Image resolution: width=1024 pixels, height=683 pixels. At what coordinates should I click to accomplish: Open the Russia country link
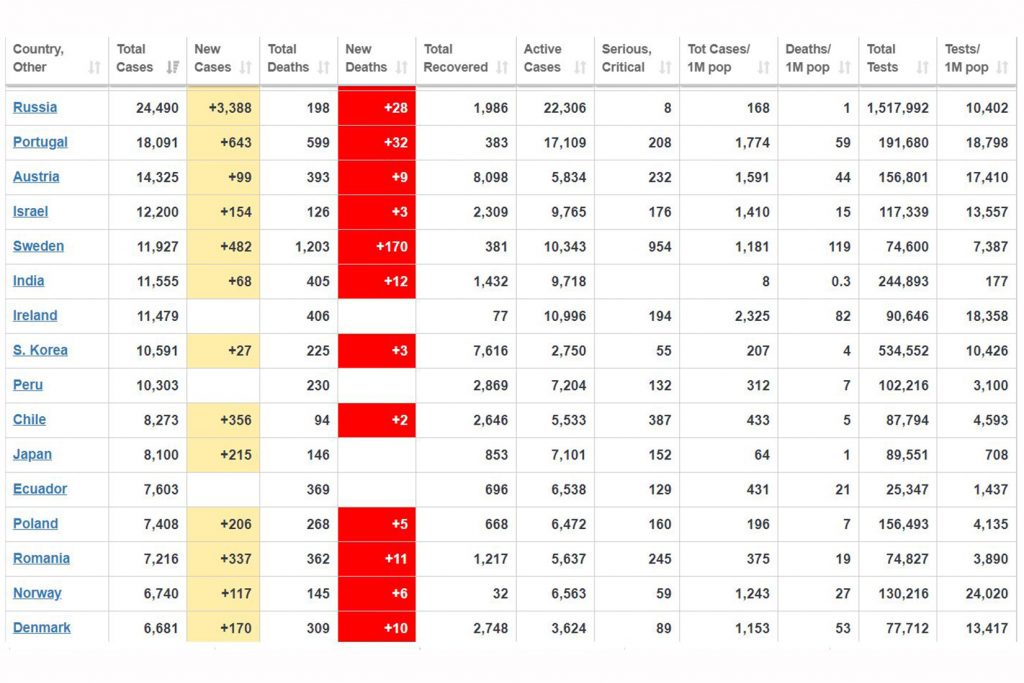[x=35, y=107]
